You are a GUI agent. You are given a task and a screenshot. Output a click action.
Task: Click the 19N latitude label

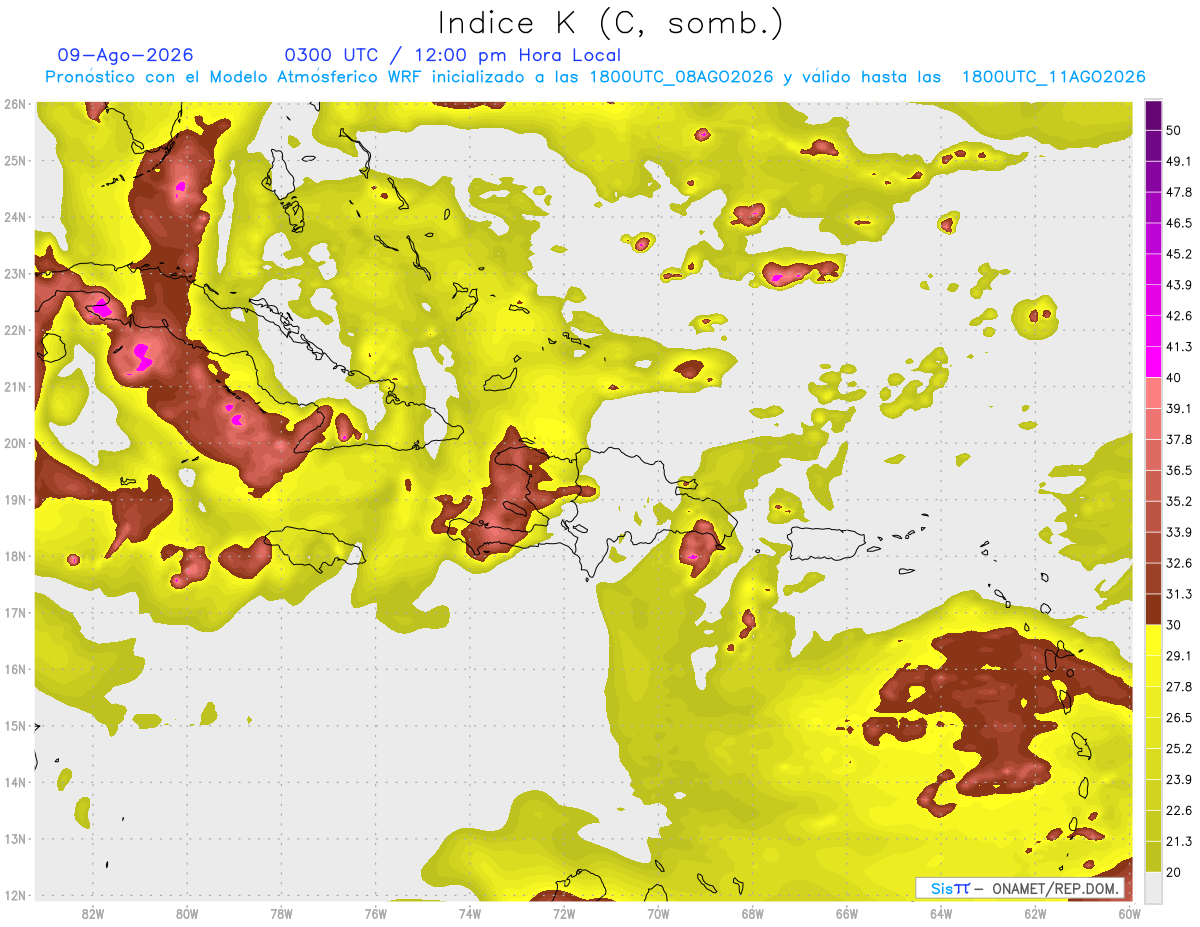[14, 500]
